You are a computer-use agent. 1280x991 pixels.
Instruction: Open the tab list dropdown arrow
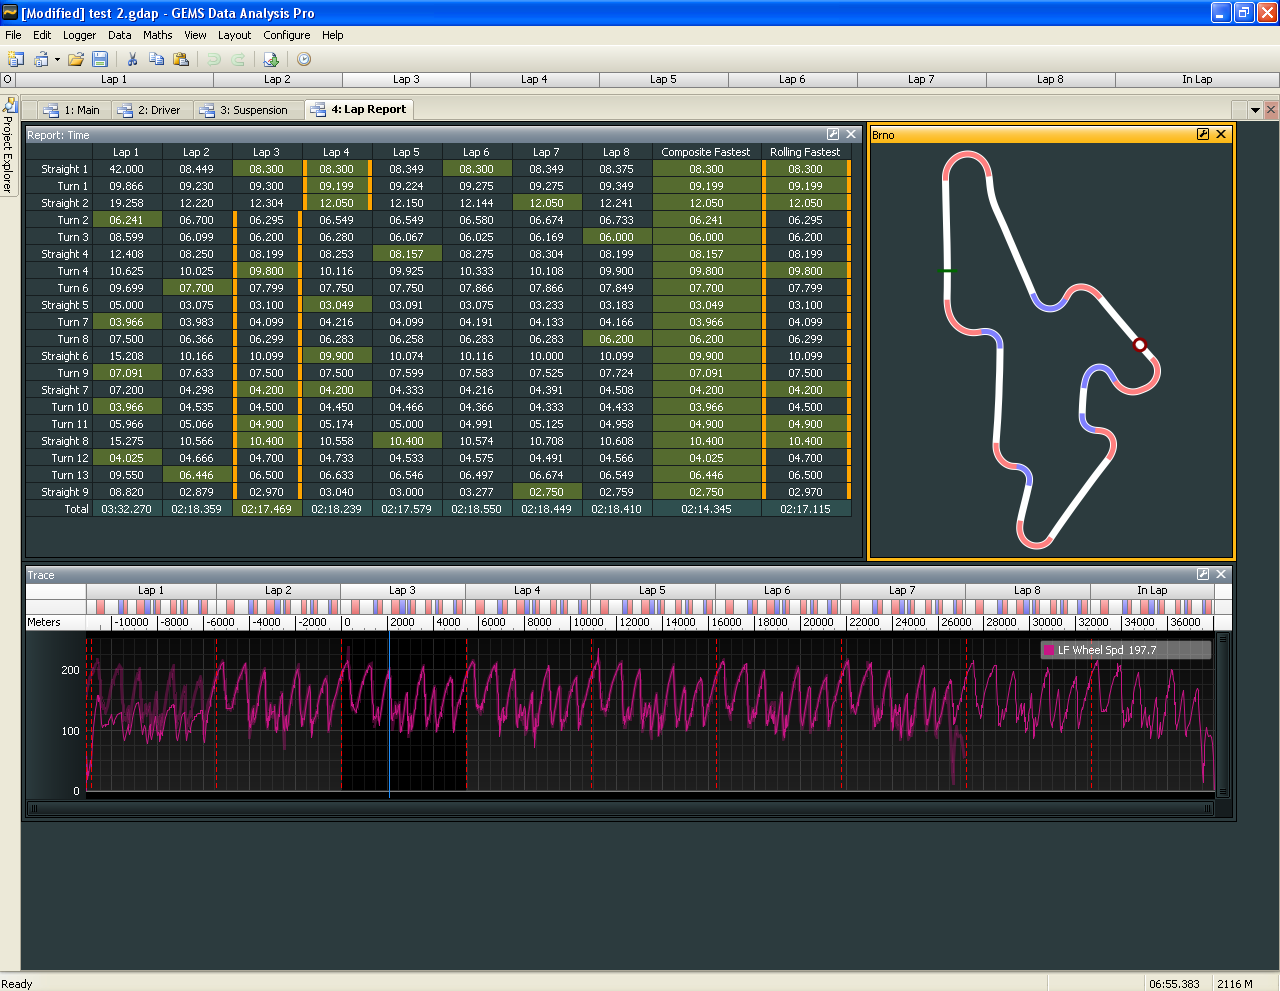(x=1256, y=110)
